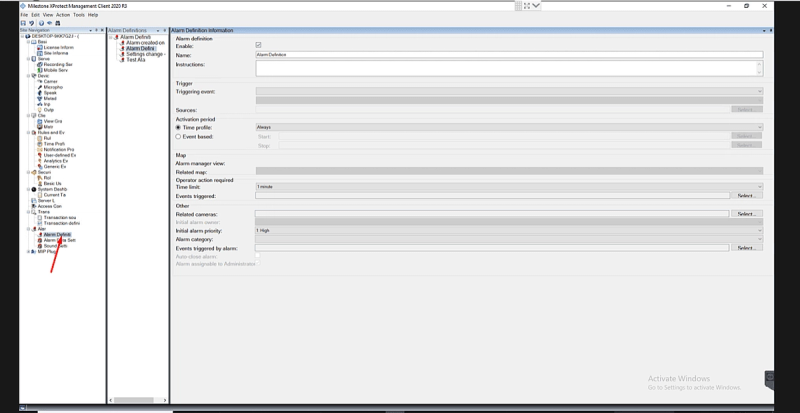Toggle the Enable alarm definition checkbox
The height and width of the screenshot is (413, 800).
coord(258,45)
